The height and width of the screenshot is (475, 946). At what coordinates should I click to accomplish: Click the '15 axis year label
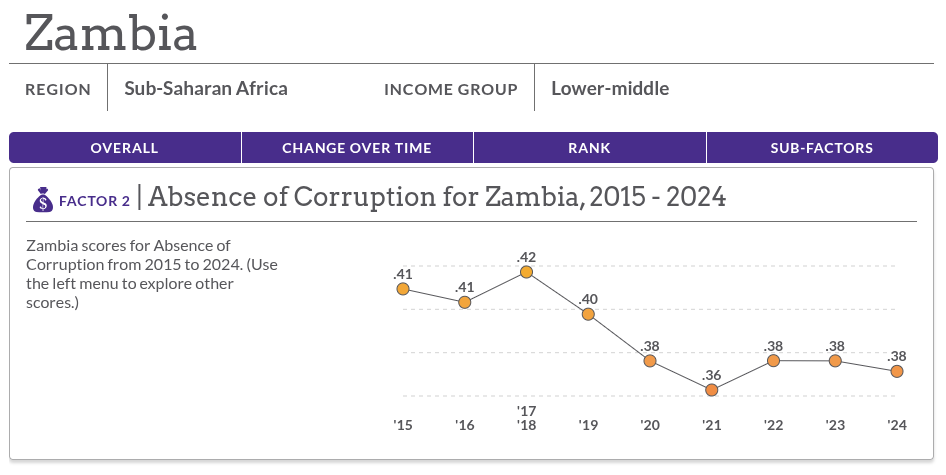pos(403,426)
